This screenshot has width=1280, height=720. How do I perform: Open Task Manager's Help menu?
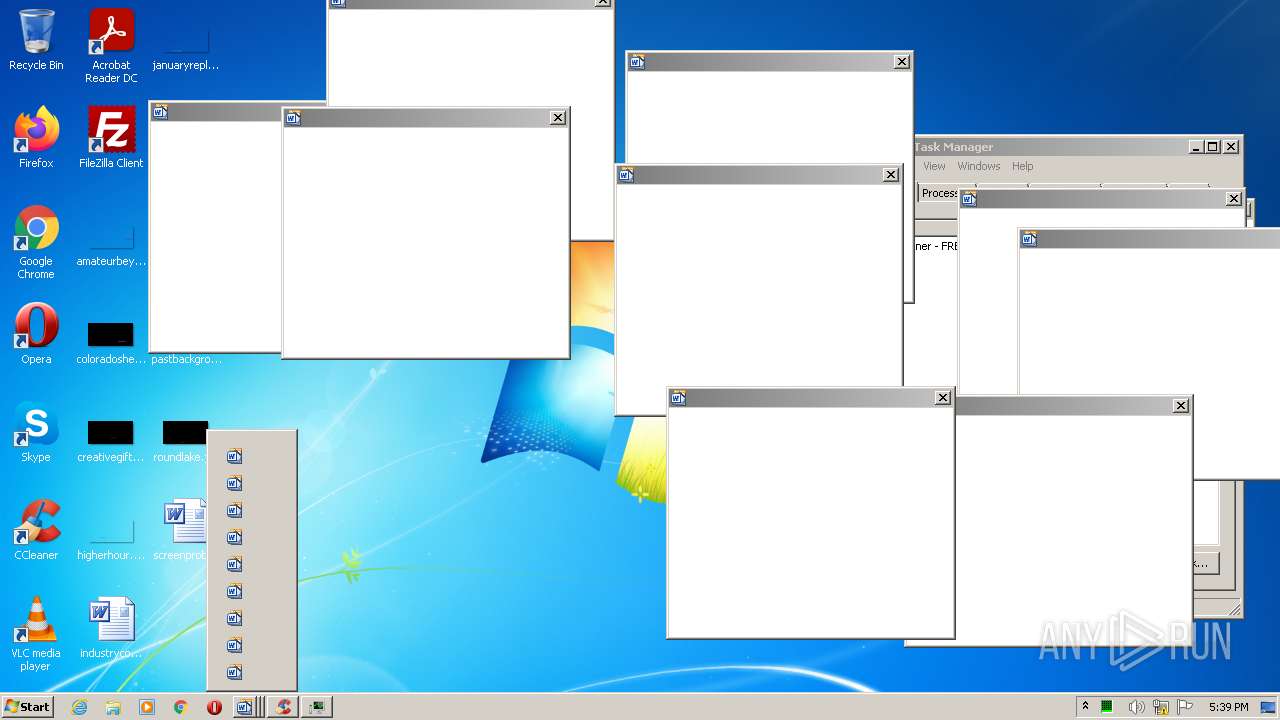pyautogui.click(x=1022, y=166)
